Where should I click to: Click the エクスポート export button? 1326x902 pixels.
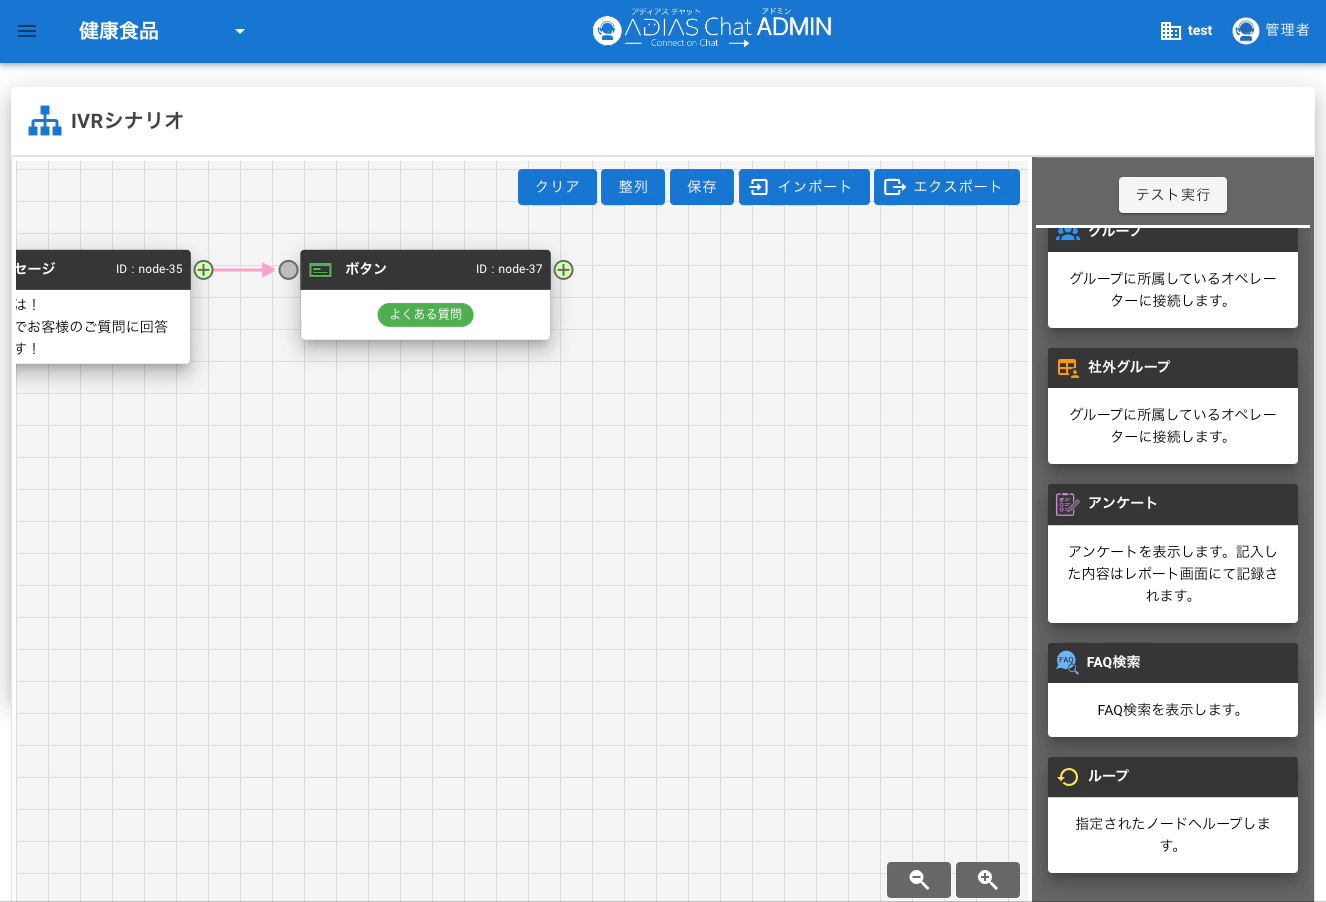(x=946, y=187)
